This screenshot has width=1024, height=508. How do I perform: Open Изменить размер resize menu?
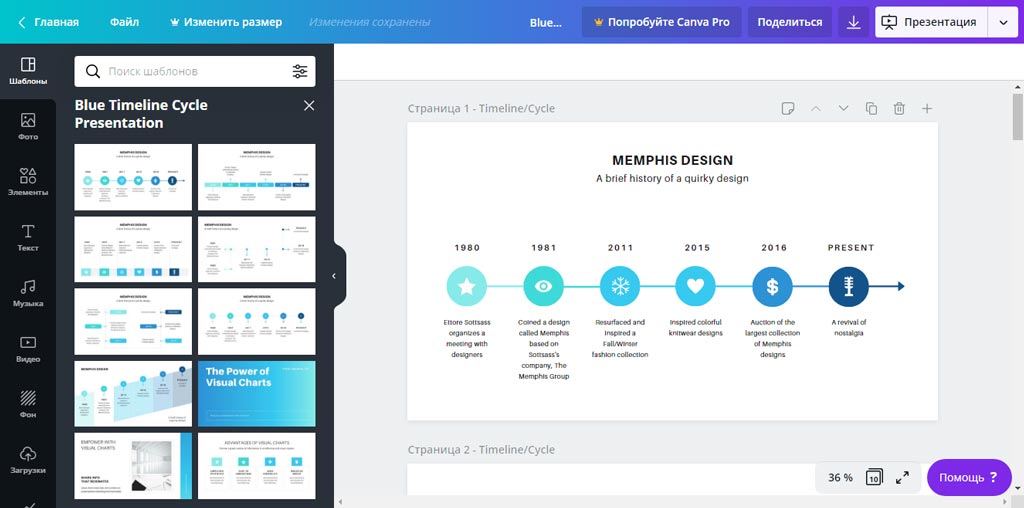227,22
